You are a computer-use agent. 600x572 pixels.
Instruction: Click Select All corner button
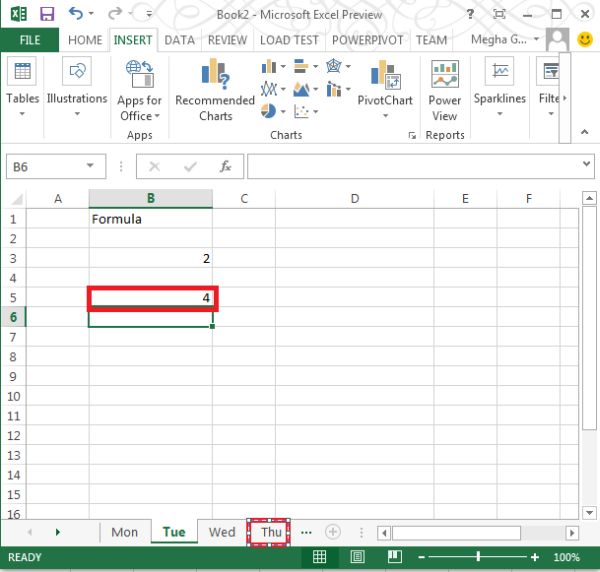pyautogui.click(x=15, y=199)
